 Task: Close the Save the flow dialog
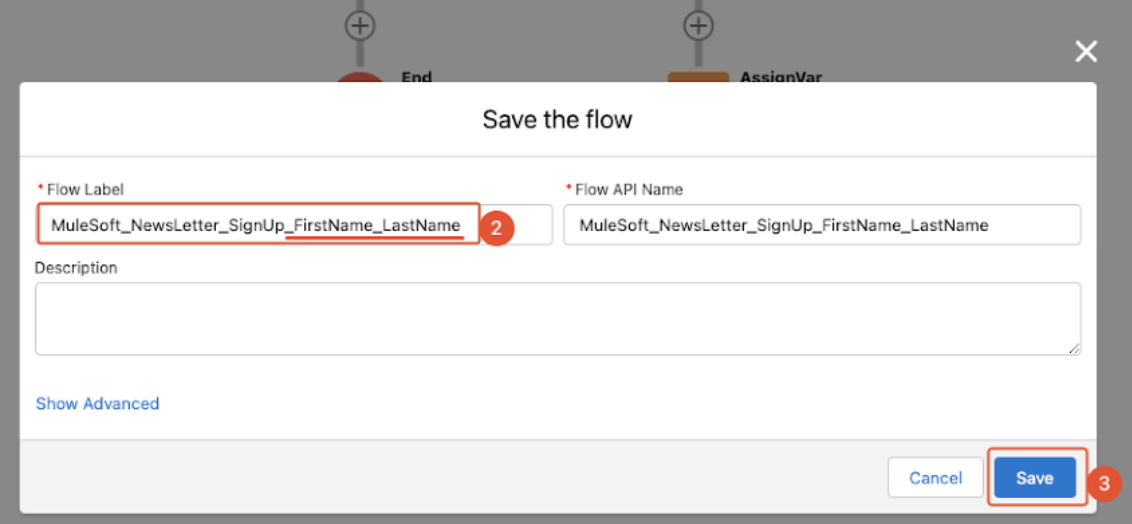pos(1086,52)
